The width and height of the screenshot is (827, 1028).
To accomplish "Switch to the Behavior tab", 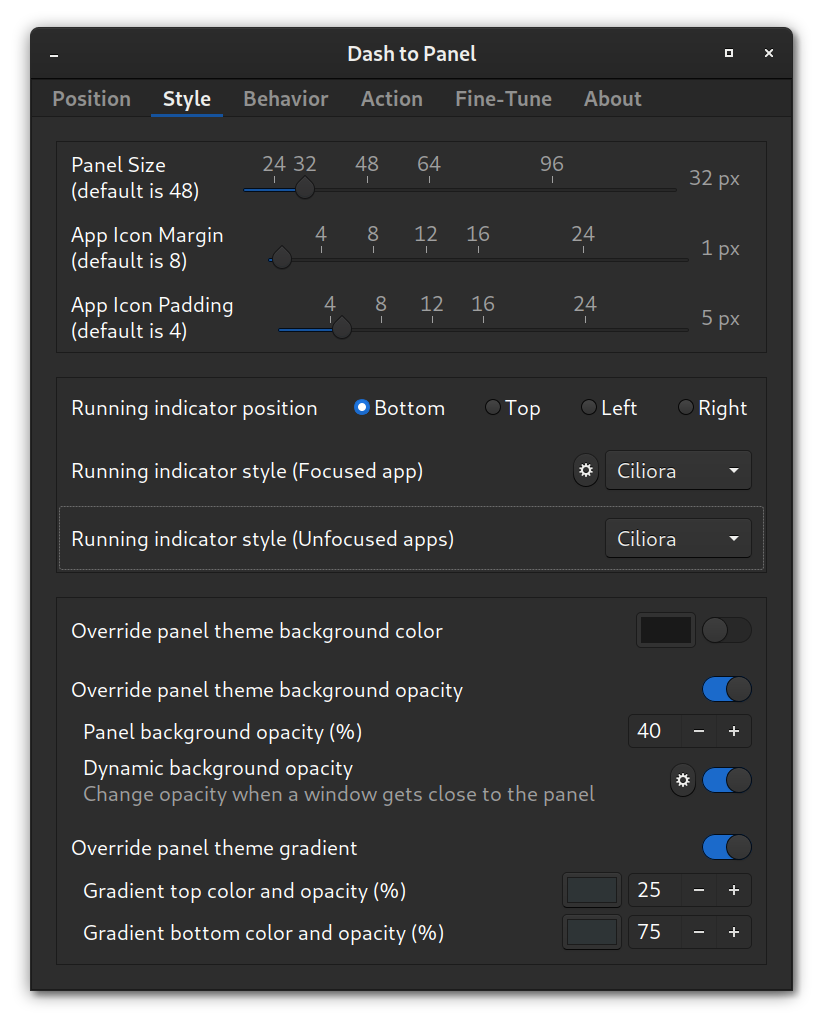I will coord(285,98).
